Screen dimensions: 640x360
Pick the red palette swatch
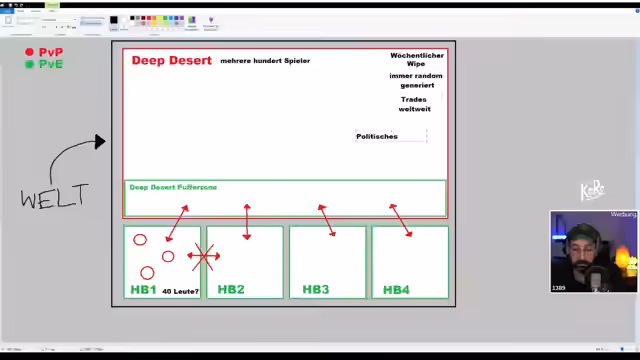(149, 18)
